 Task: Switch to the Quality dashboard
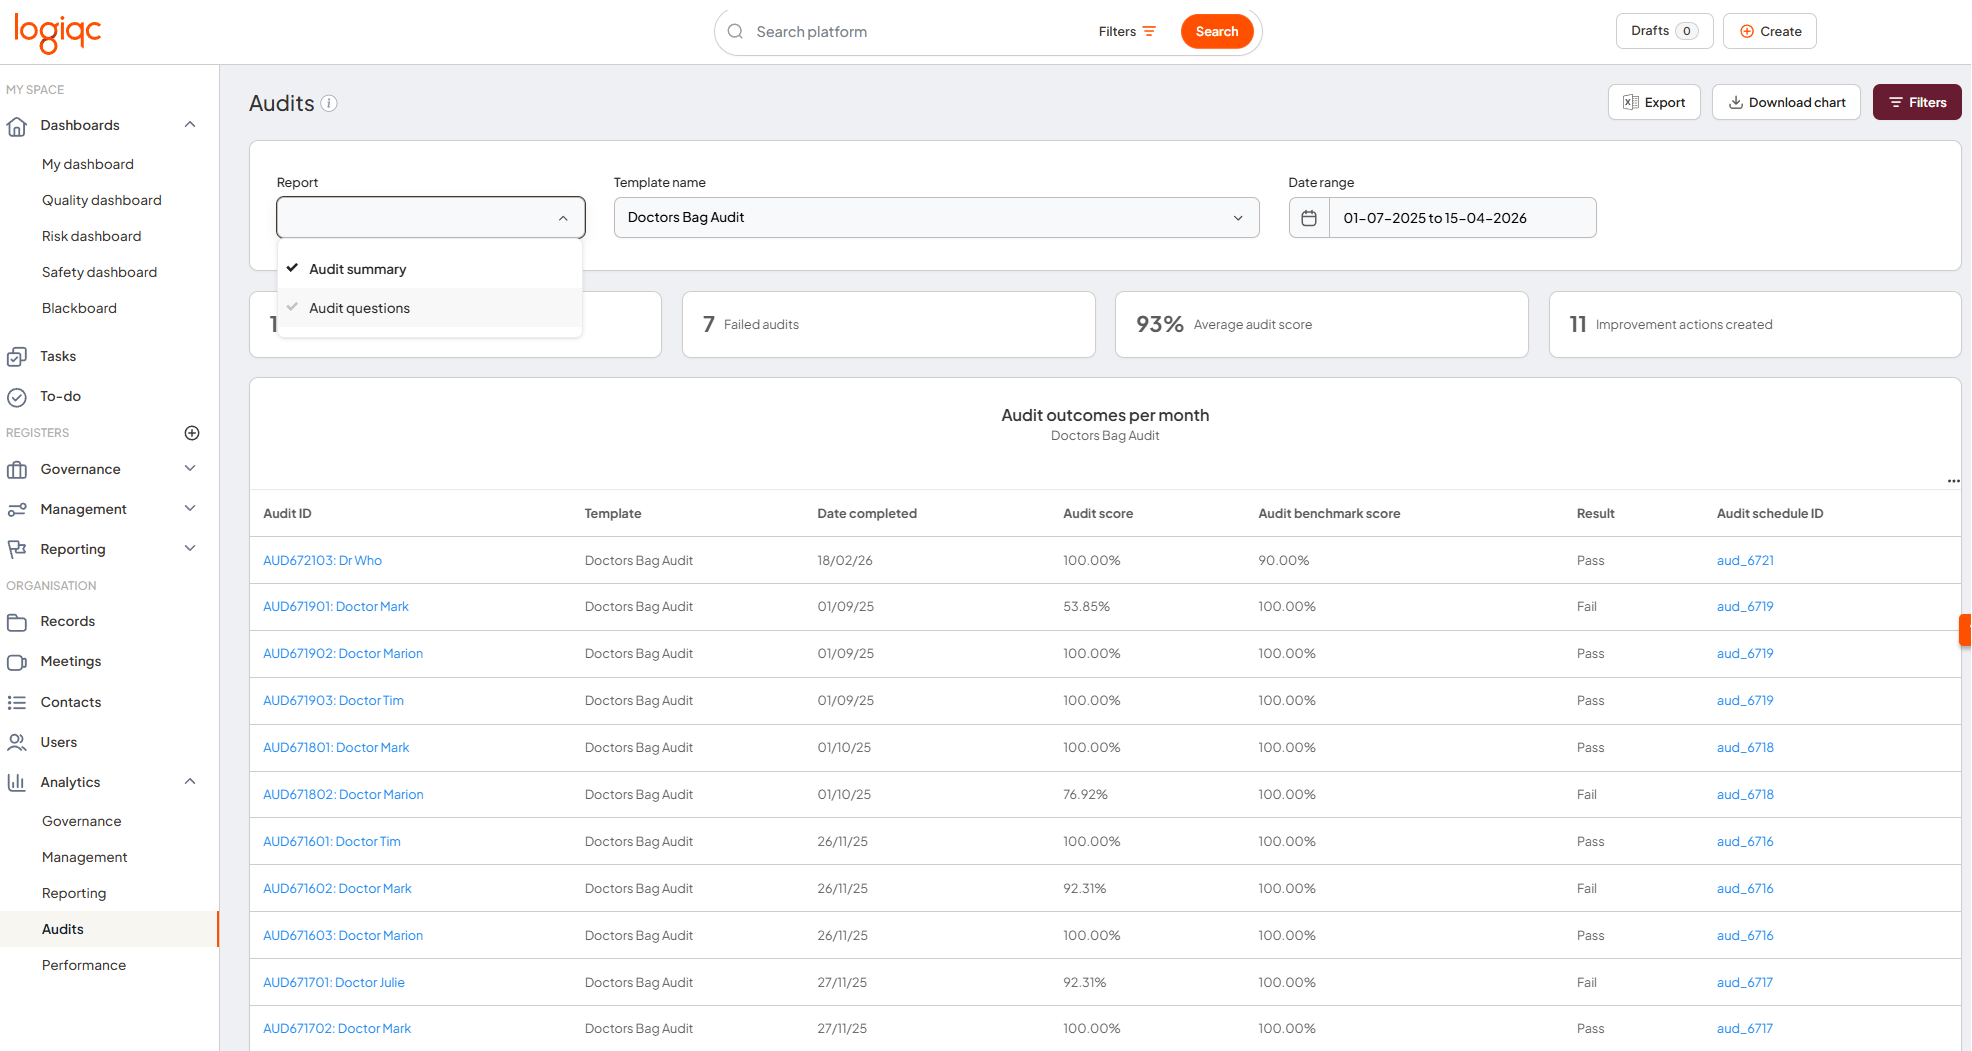101,200
